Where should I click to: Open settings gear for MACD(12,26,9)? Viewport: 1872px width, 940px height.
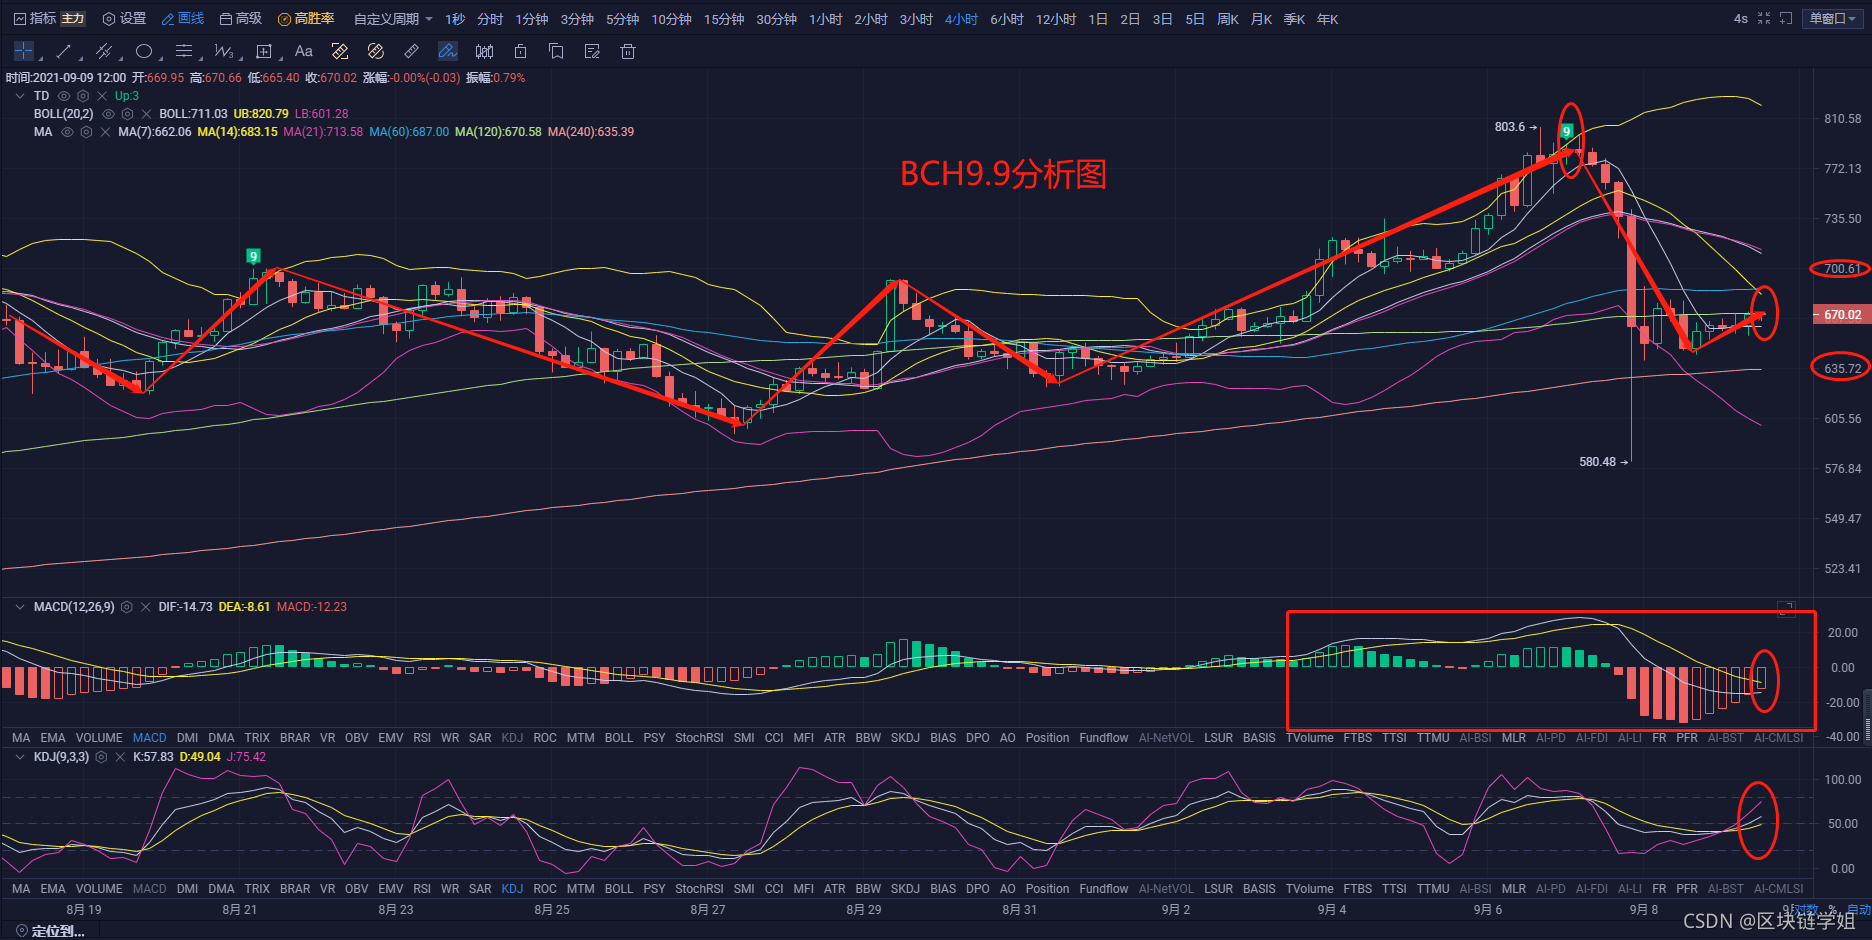coord(127,607)
